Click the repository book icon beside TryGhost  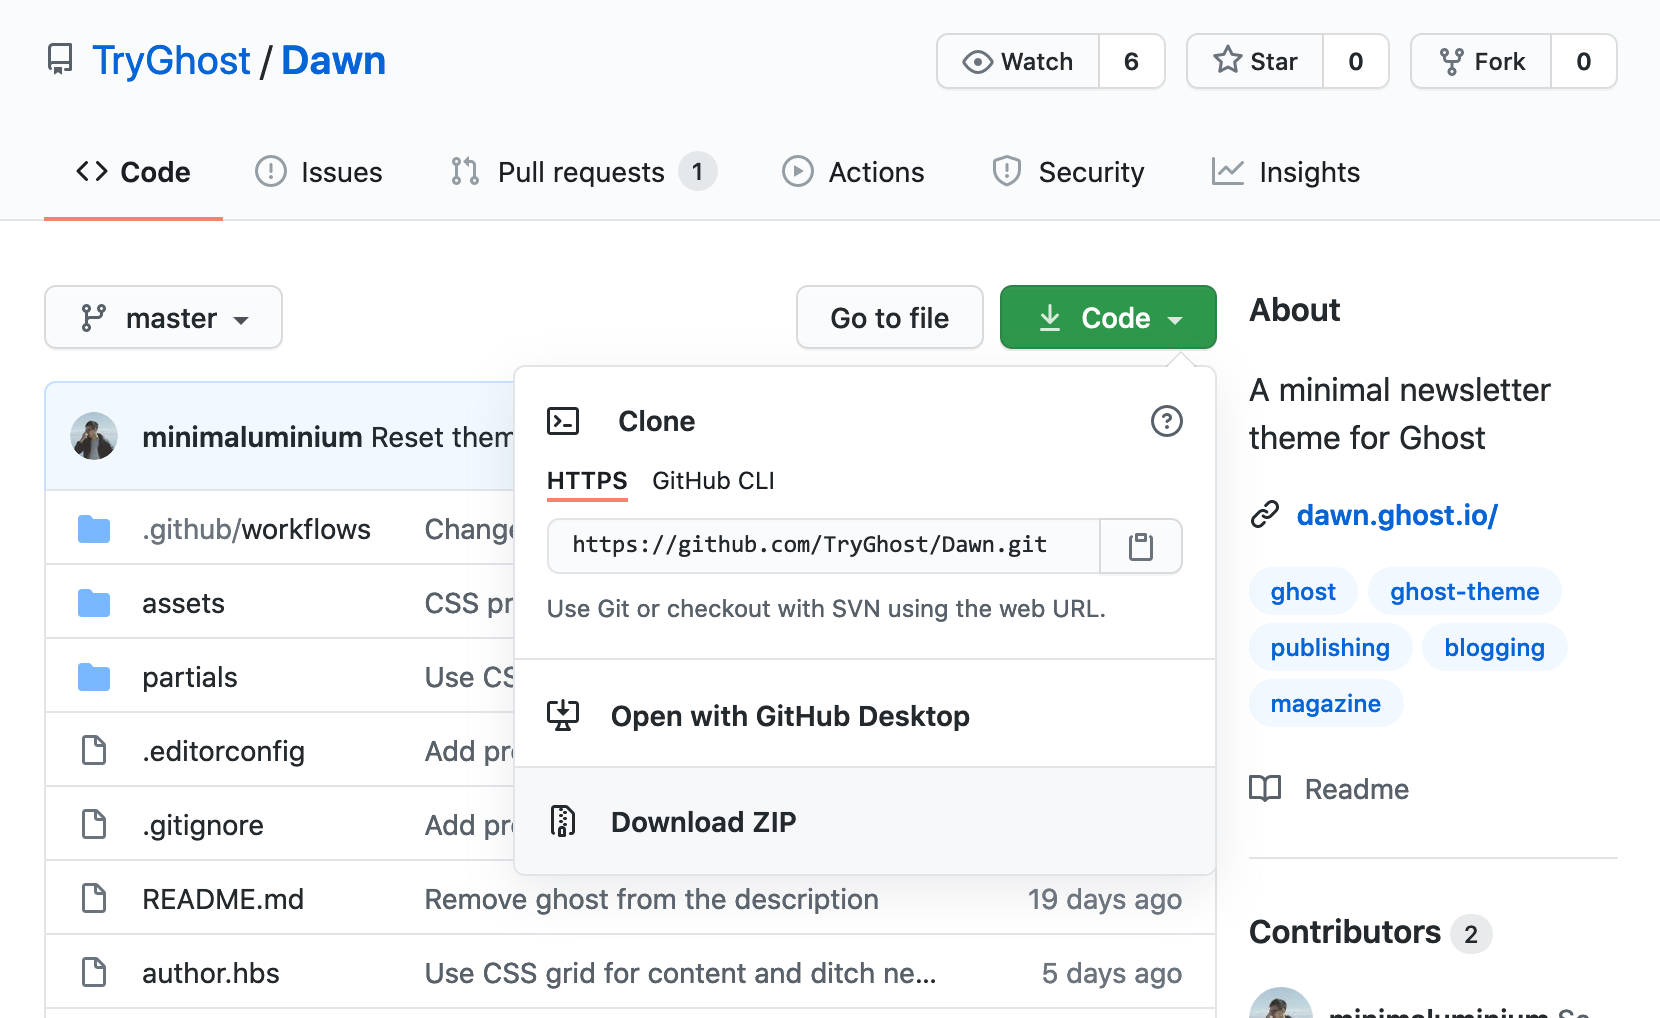[x=60, y=60]
